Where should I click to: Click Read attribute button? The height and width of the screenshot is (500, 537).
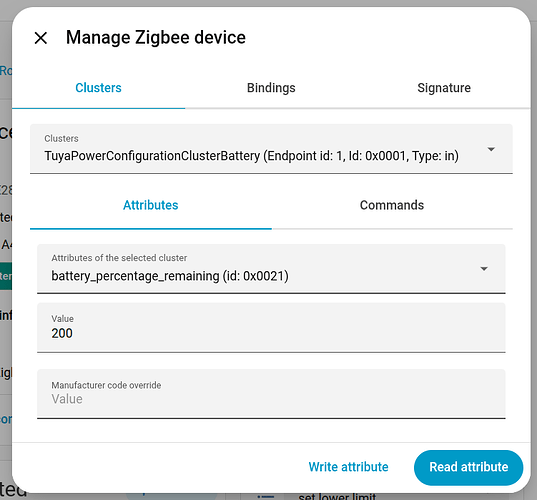(x=469, y=467)
